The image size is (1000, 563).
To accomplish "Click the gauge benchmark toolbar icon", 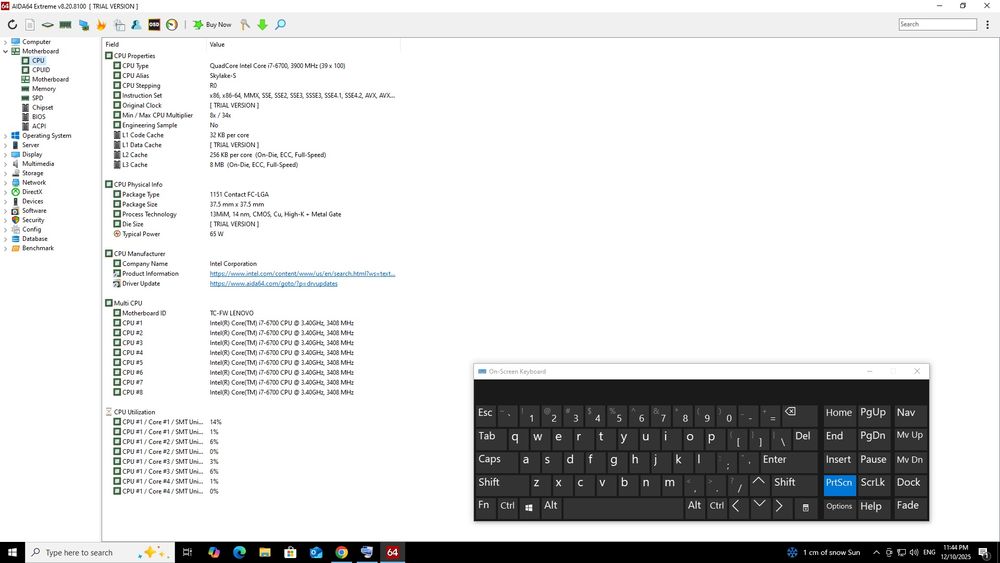I will click(172, 25).
